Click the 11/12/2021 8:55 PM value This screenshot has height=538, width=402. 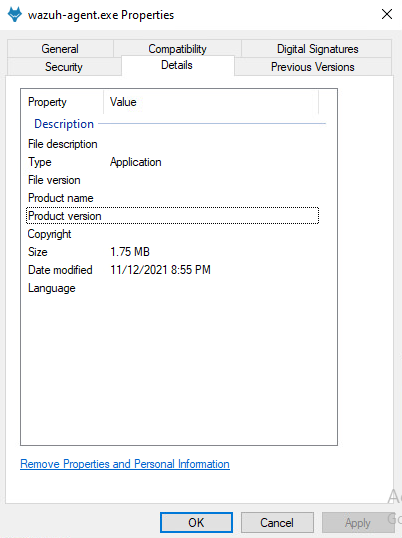coord(160,270)
